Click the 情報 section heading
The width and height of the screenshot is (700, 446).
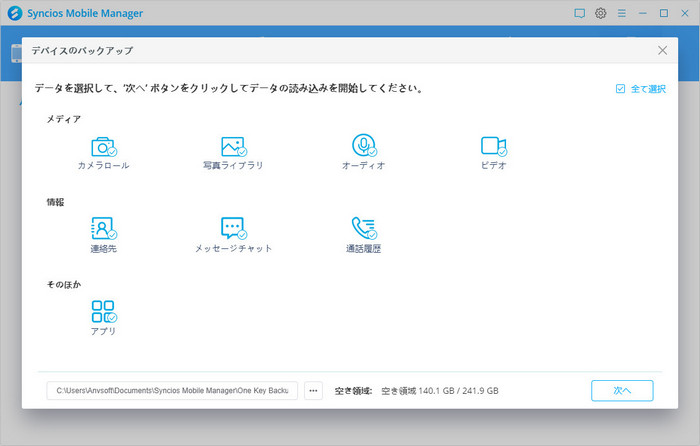click(x=55, y=202)
